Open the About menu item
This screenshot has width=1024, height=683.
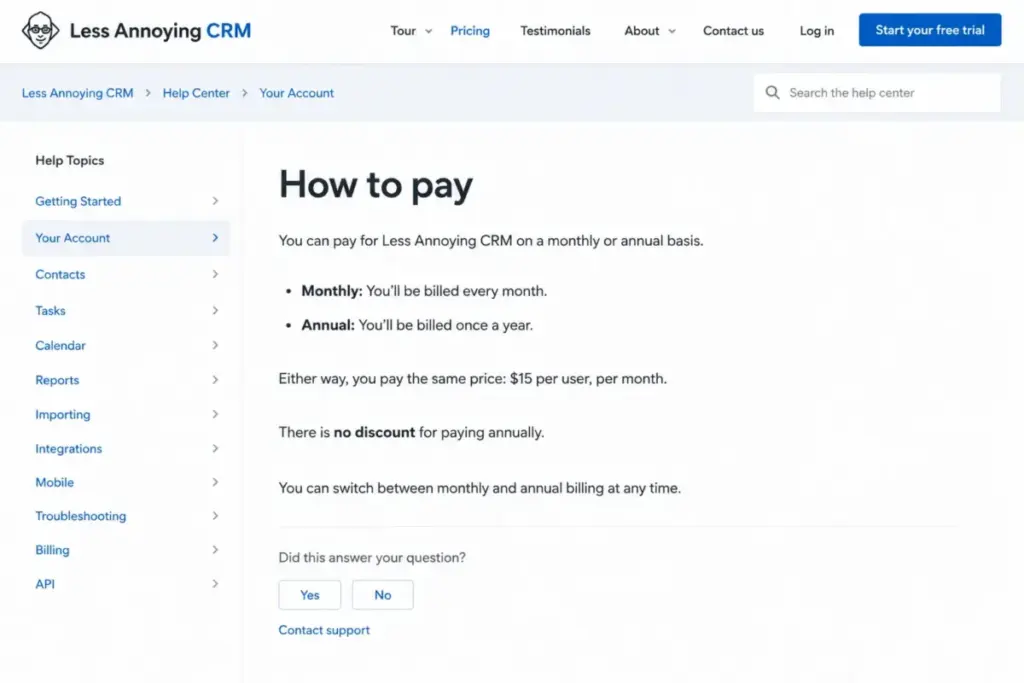point(641,31)
